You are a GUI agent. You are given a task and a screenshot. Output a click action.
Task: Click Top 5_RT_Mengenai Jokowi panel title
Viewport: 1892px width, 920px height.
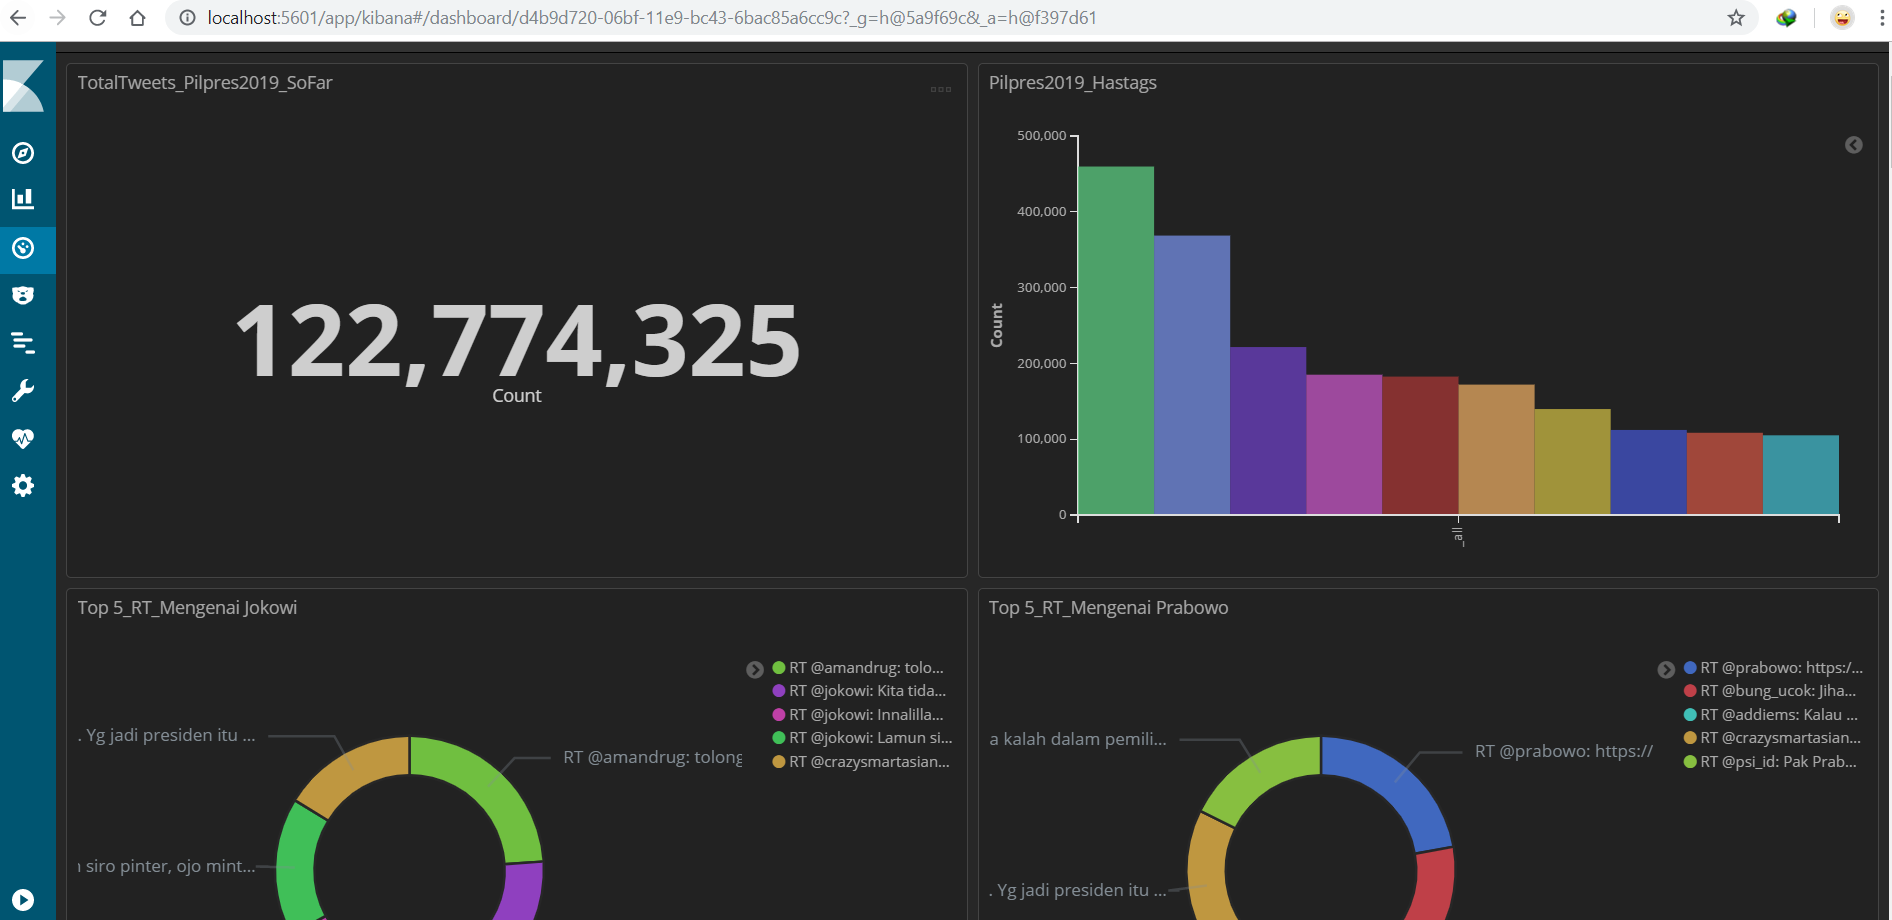(x=187, y=608)
